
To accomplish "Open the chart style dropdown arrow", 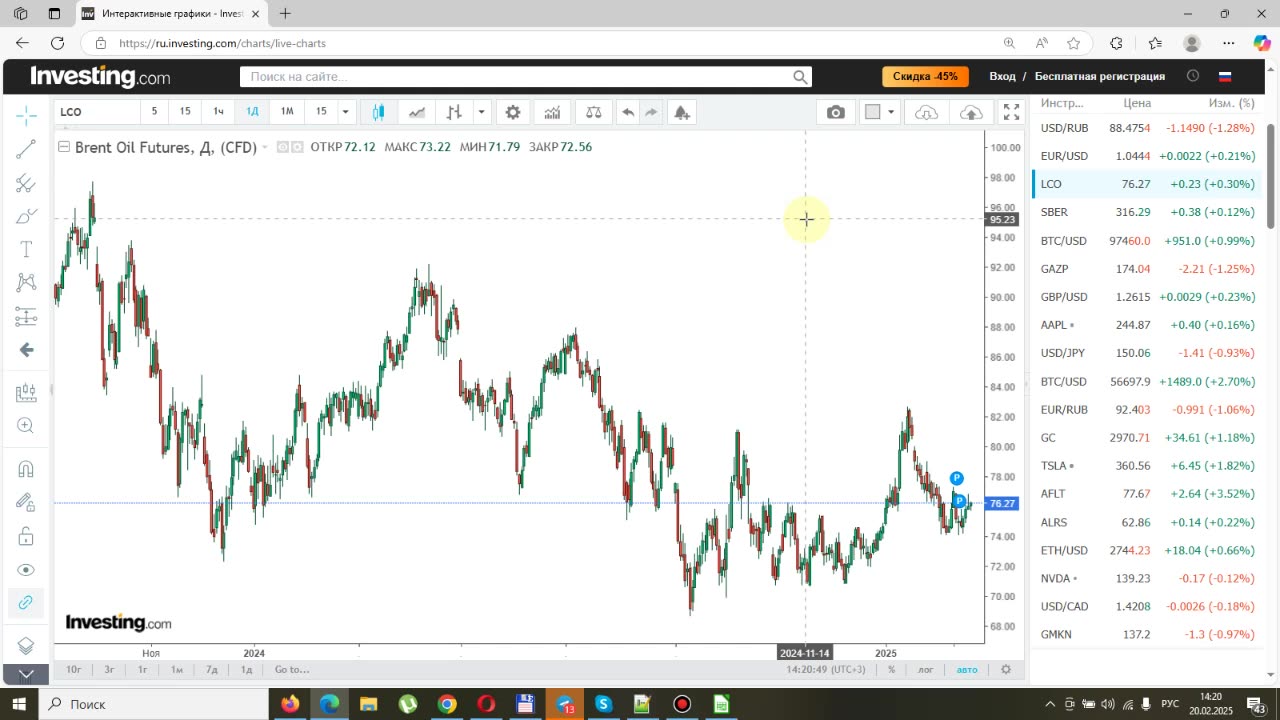I will pyautogui.click(x=481, y=112).
